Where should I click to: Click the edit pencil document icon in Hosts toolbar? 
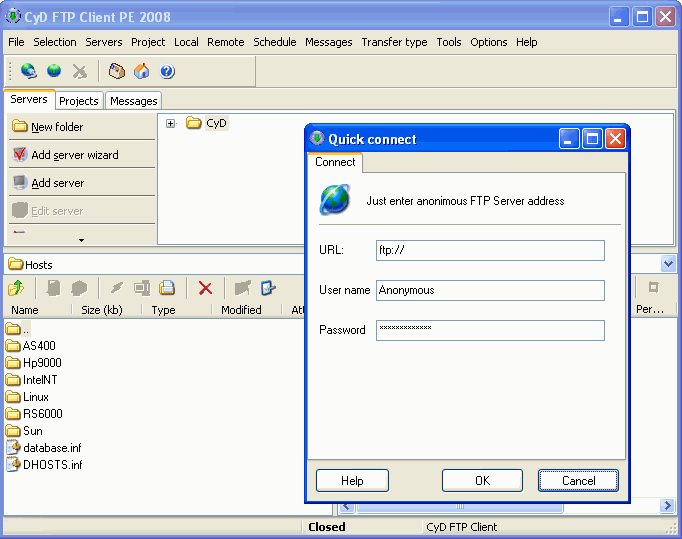[268, 288]
